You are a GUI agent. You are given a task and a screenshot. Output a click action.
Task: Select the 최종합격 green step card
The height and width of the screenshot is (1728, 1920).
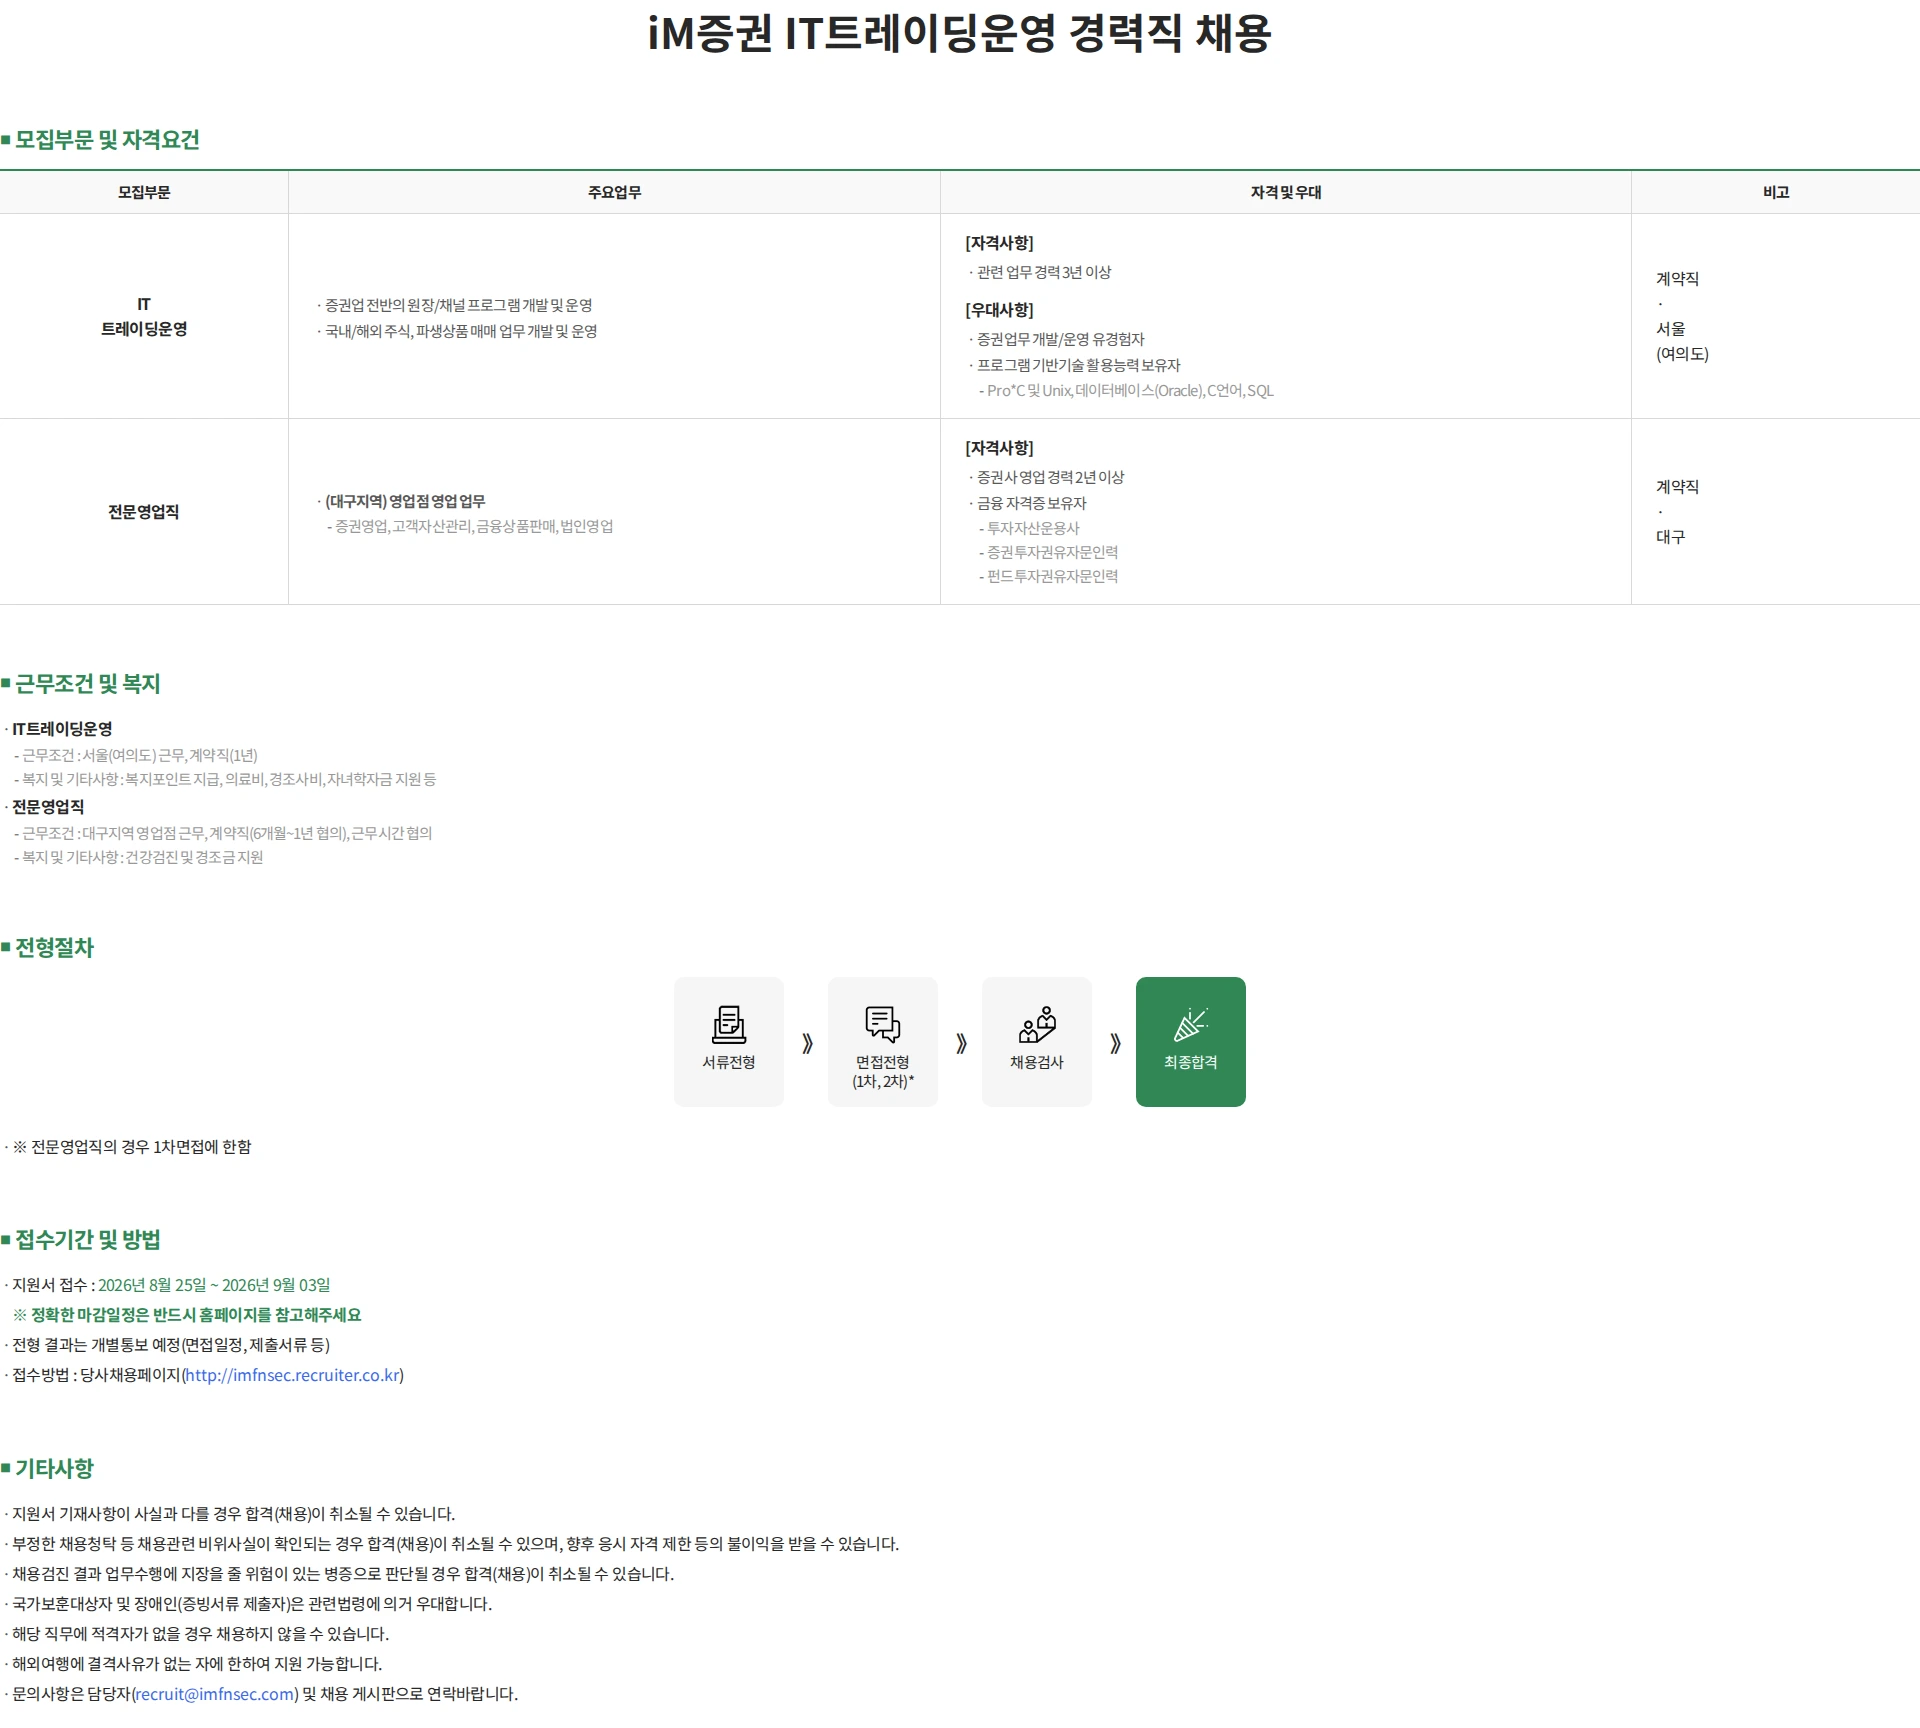(x=1191, y=1042)
